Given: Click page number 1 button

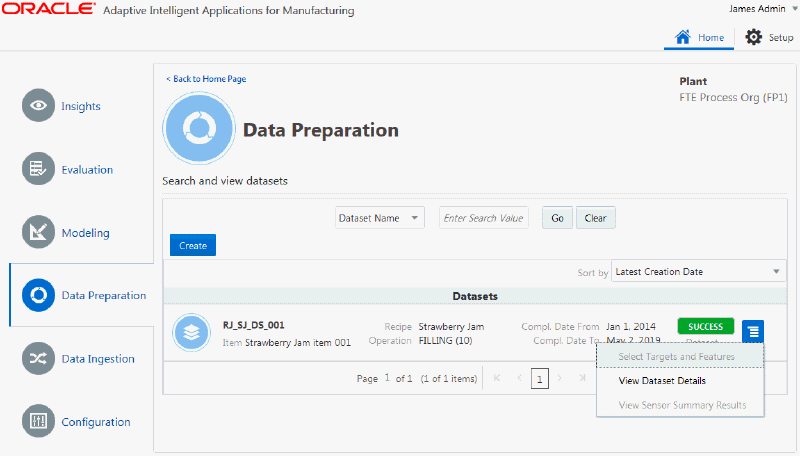Looking at the screenshot, I should 540,379.
